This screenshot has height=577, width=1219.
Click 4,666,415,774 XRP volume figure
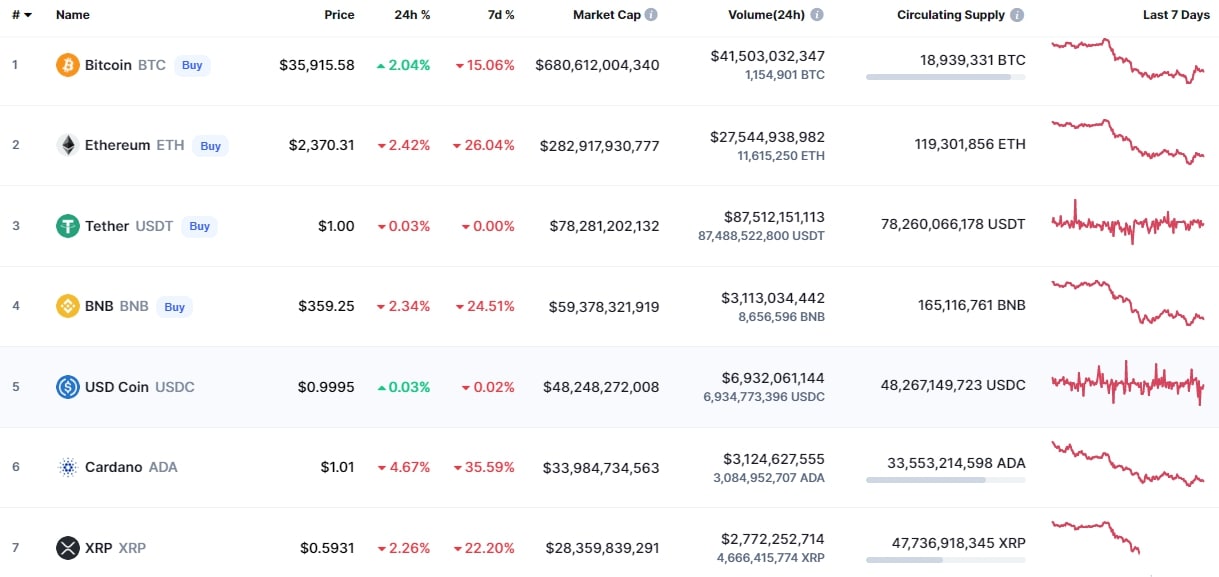pos(771,558)
